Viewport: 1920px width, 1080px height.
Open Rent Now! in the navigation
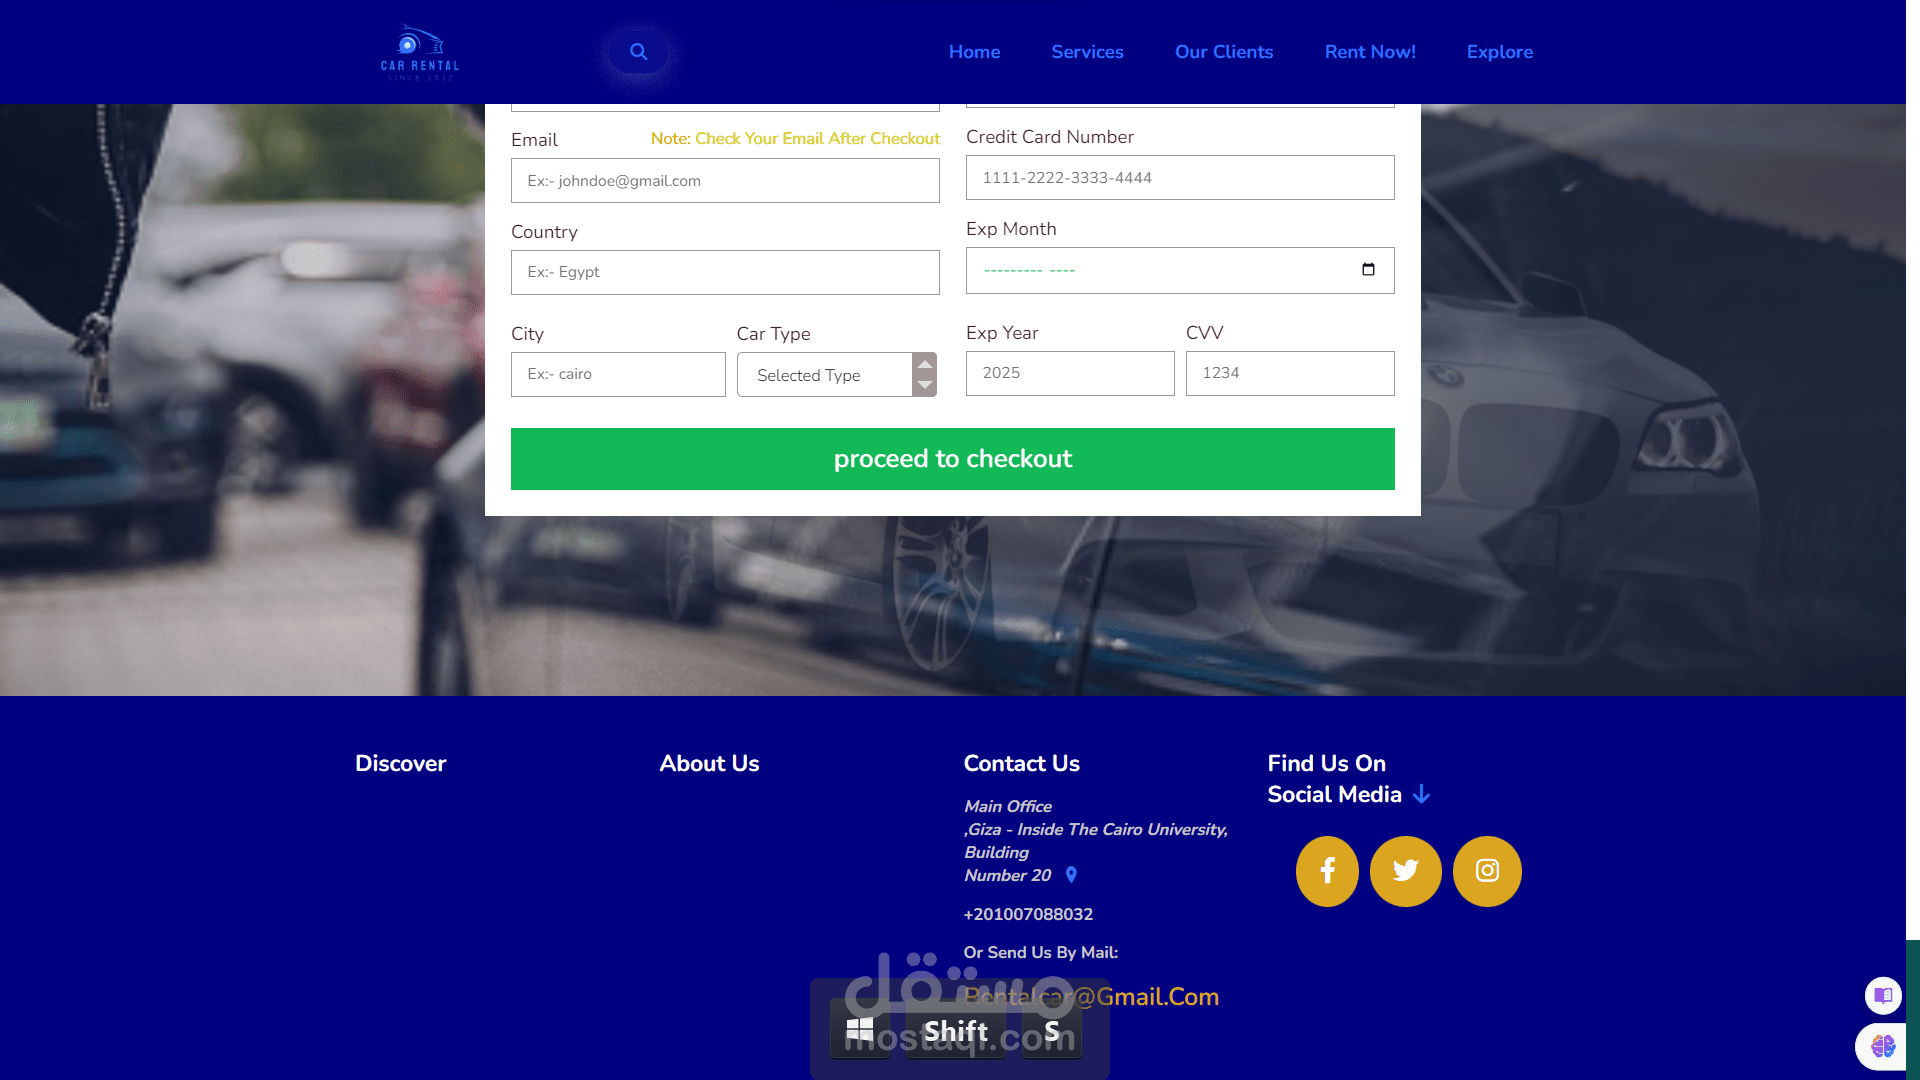click(1369, 52)
